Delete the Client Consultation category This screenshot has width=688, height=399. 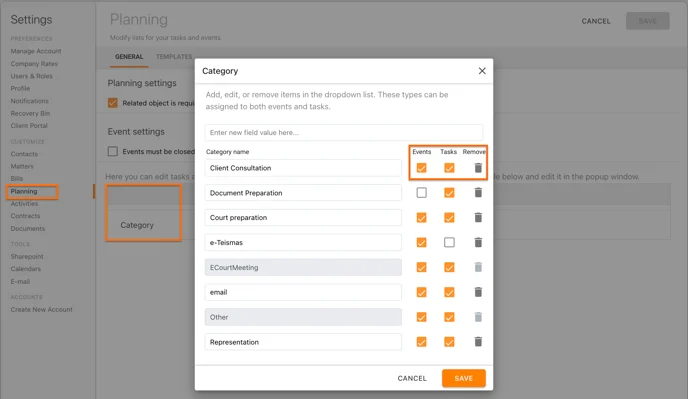pos(478,168)
